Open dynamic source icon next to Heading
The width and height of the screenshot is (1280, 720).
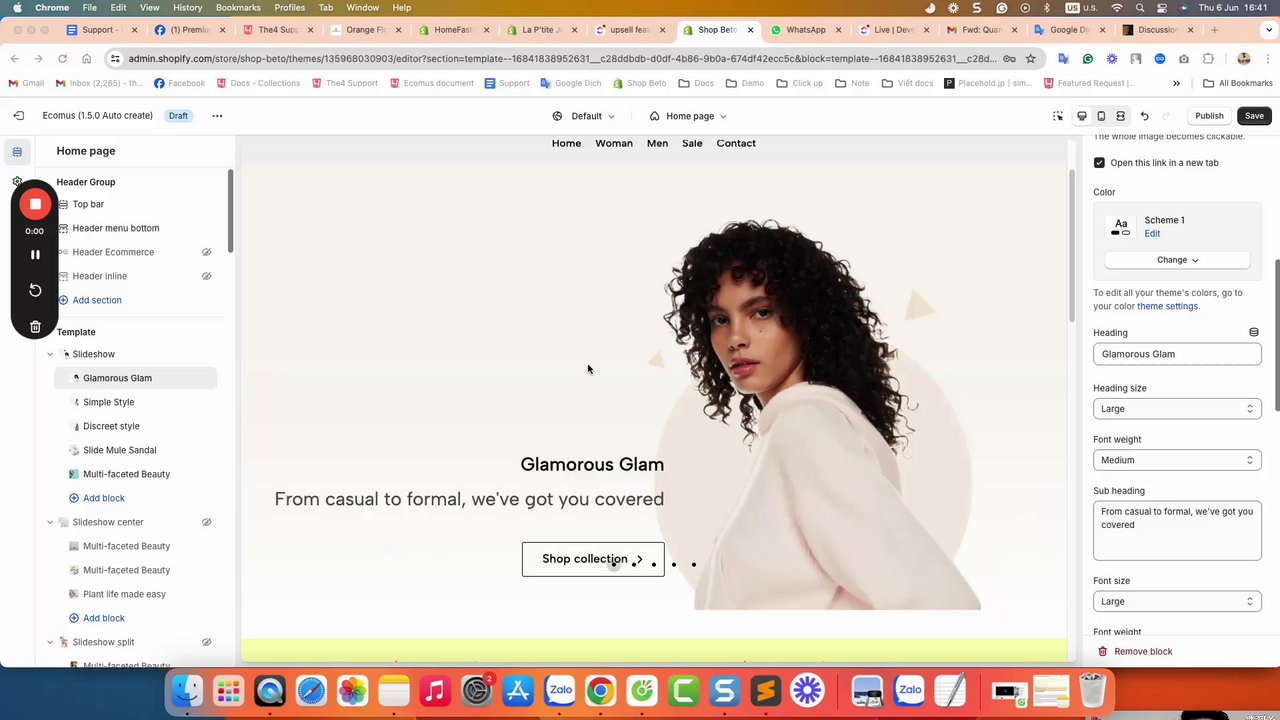coord(1254,332)
